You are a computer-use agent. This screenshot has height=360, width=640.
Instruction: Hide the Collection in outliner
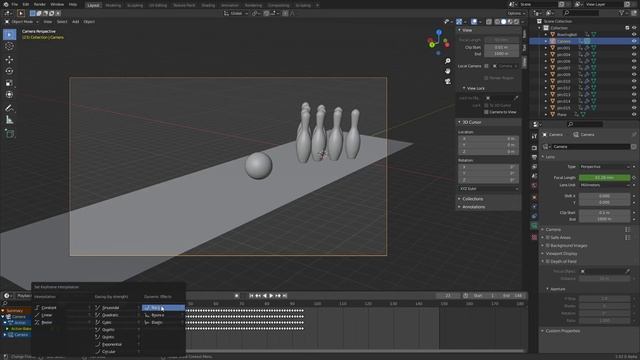point(634,28)
